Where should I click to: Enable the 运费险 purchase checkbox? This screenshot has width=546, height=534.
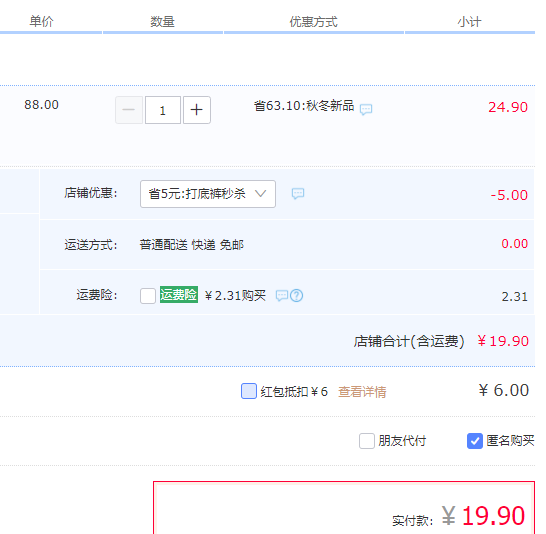click(x=148, y=296)
